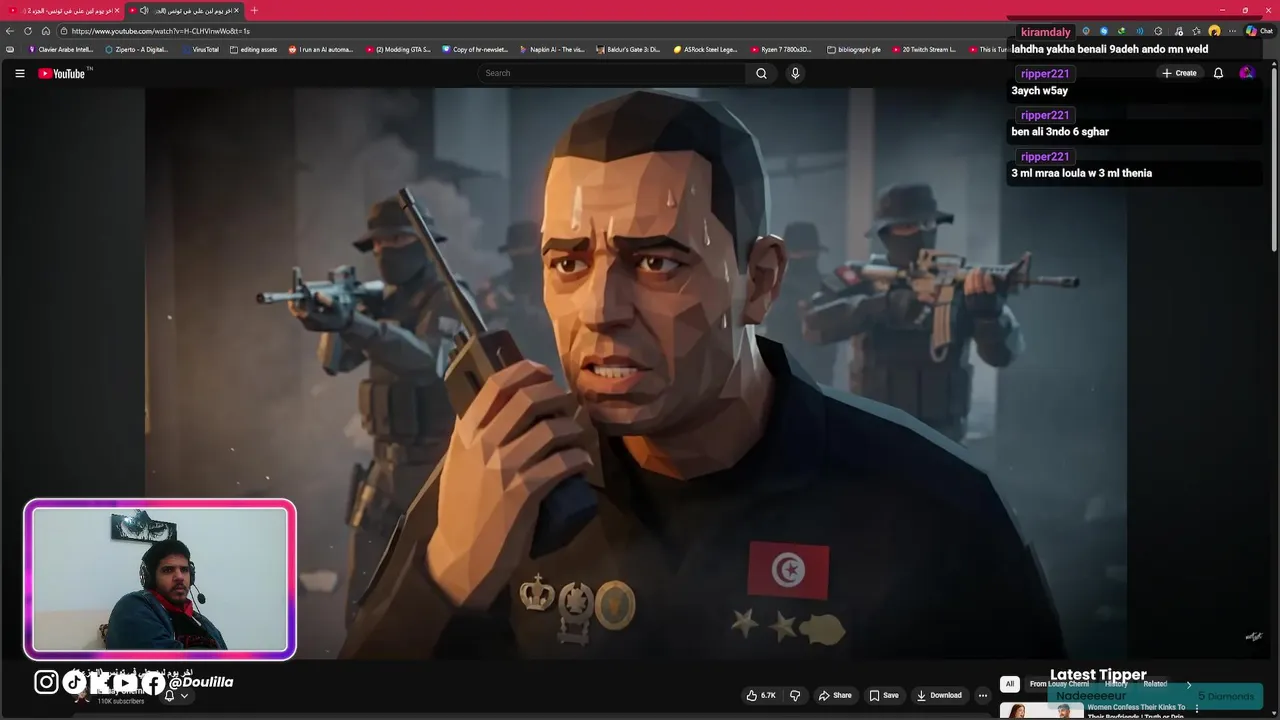Viewport: 1280px width, 720px height.
Task: Open the bibliographi pfe bookmark folder
Action: click(854, 49)
